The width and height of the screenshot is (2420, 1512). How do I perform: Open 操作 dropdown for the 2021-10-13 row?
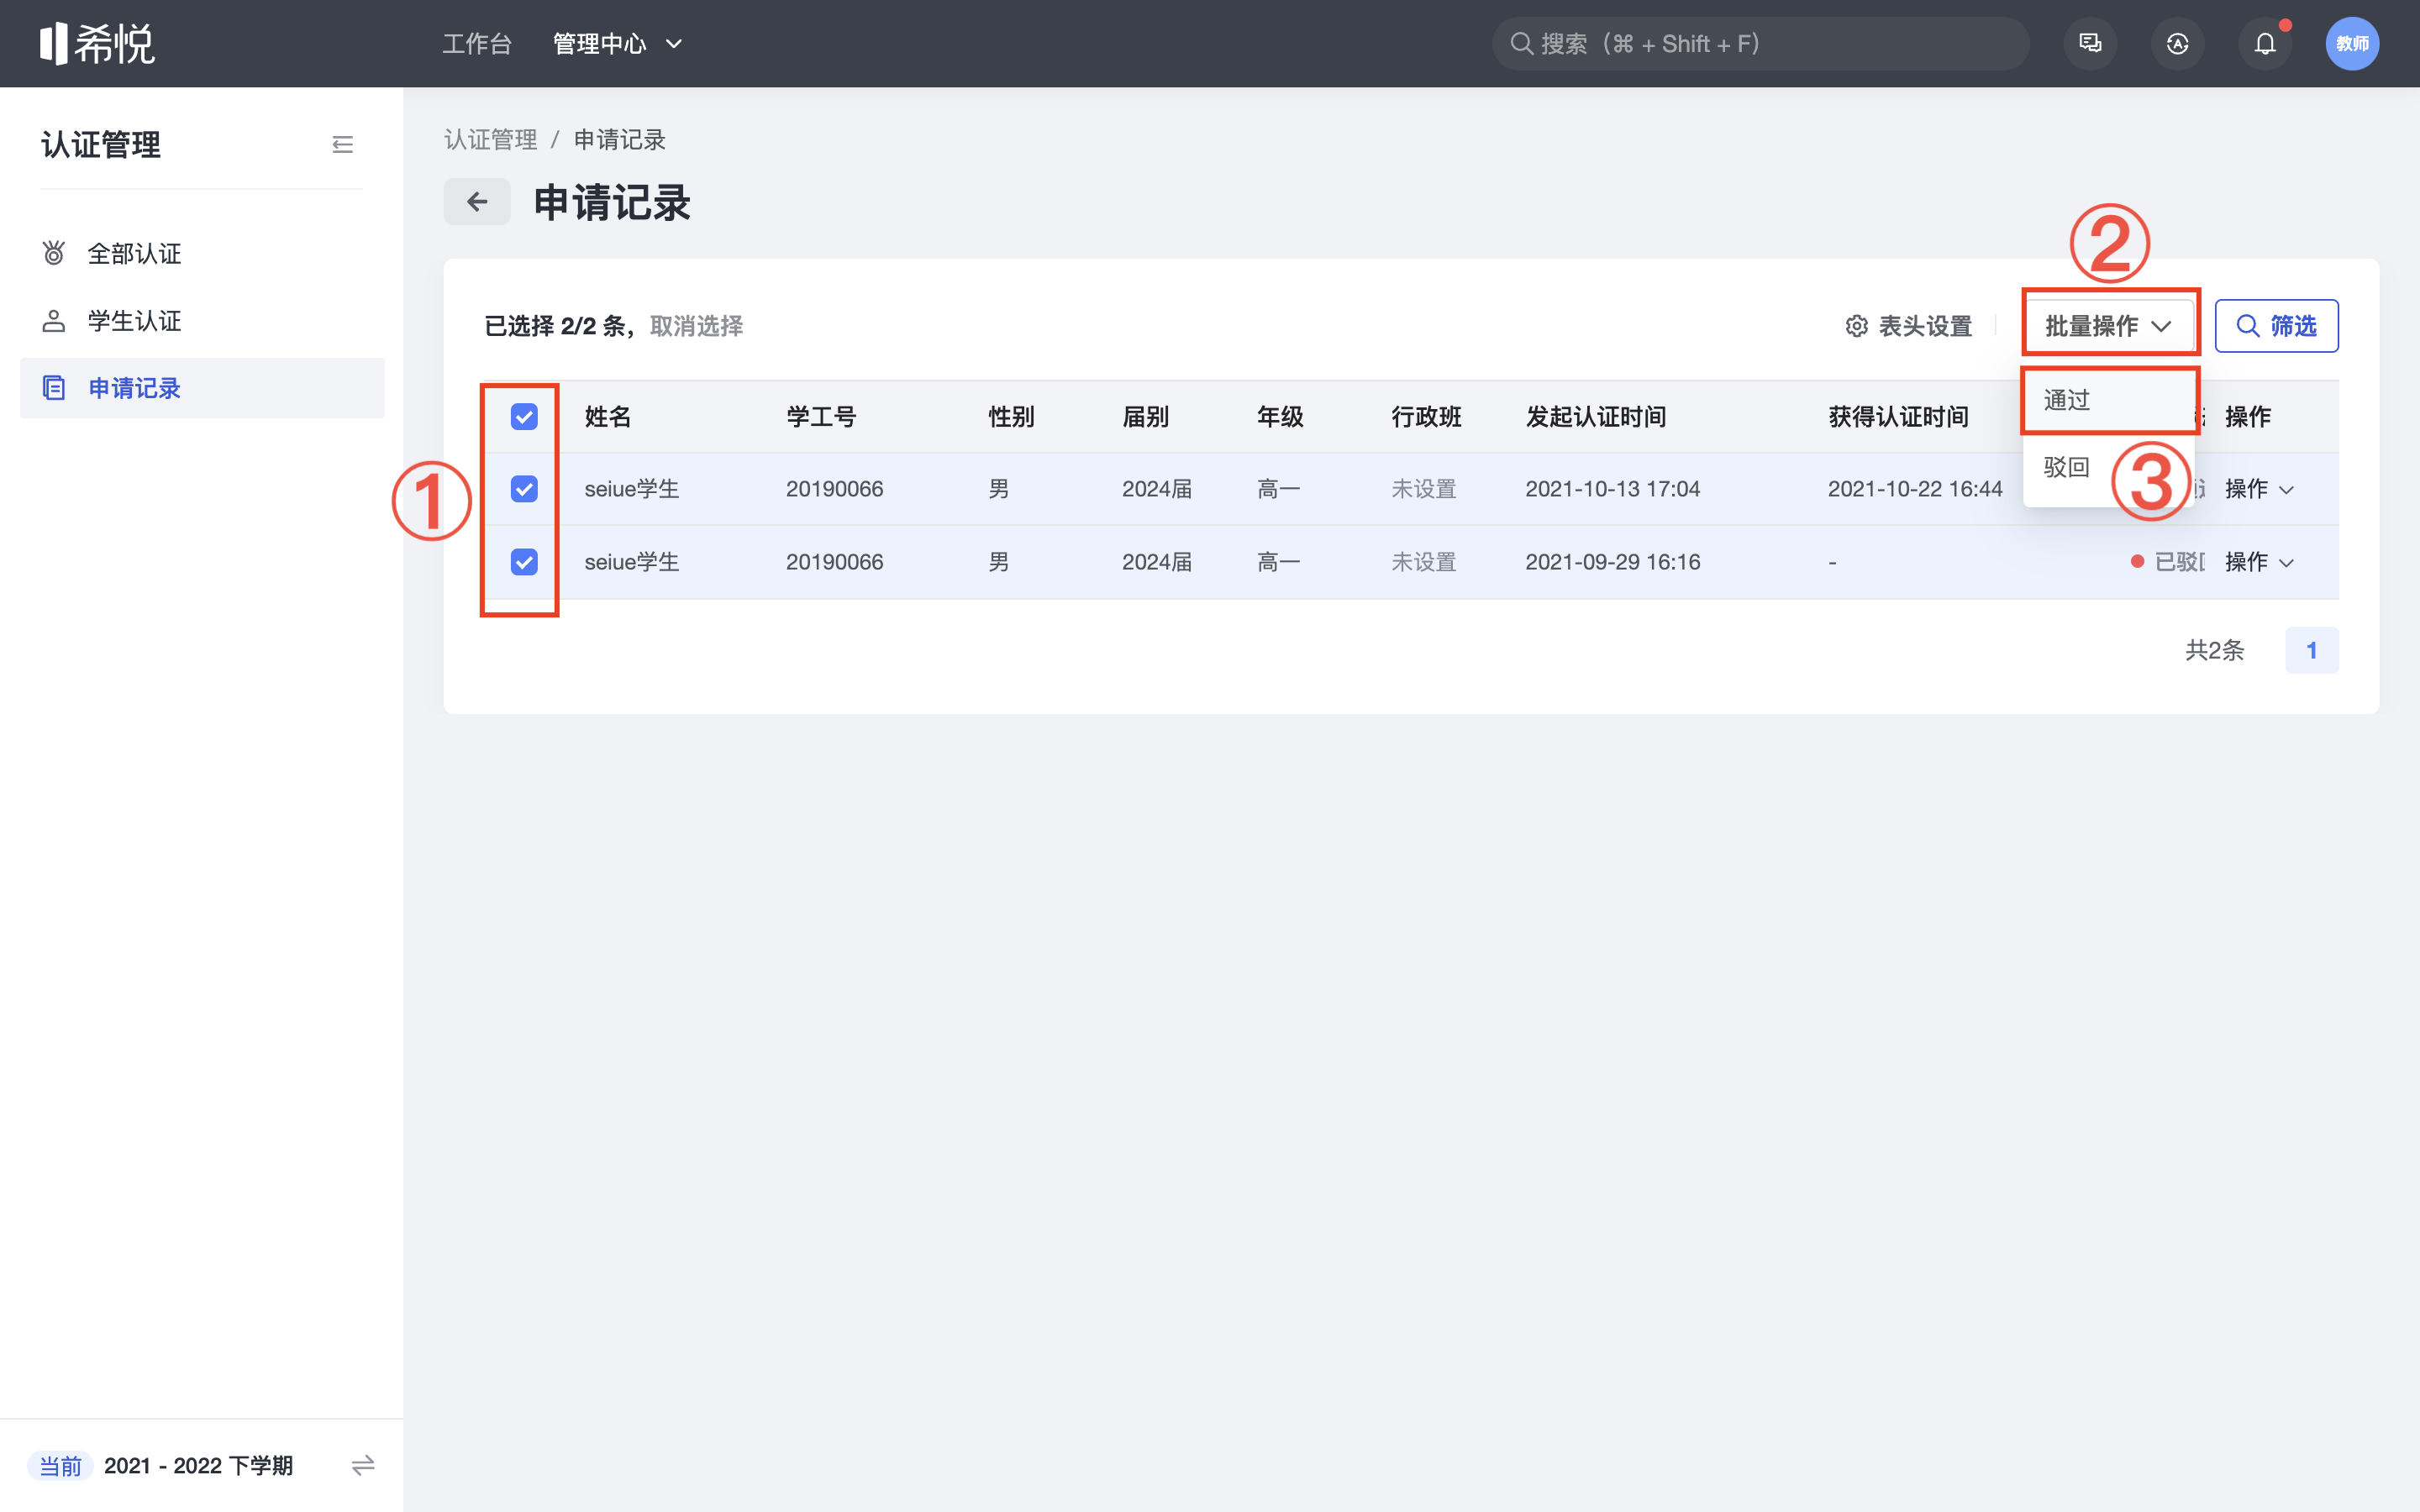[2259, 489]
